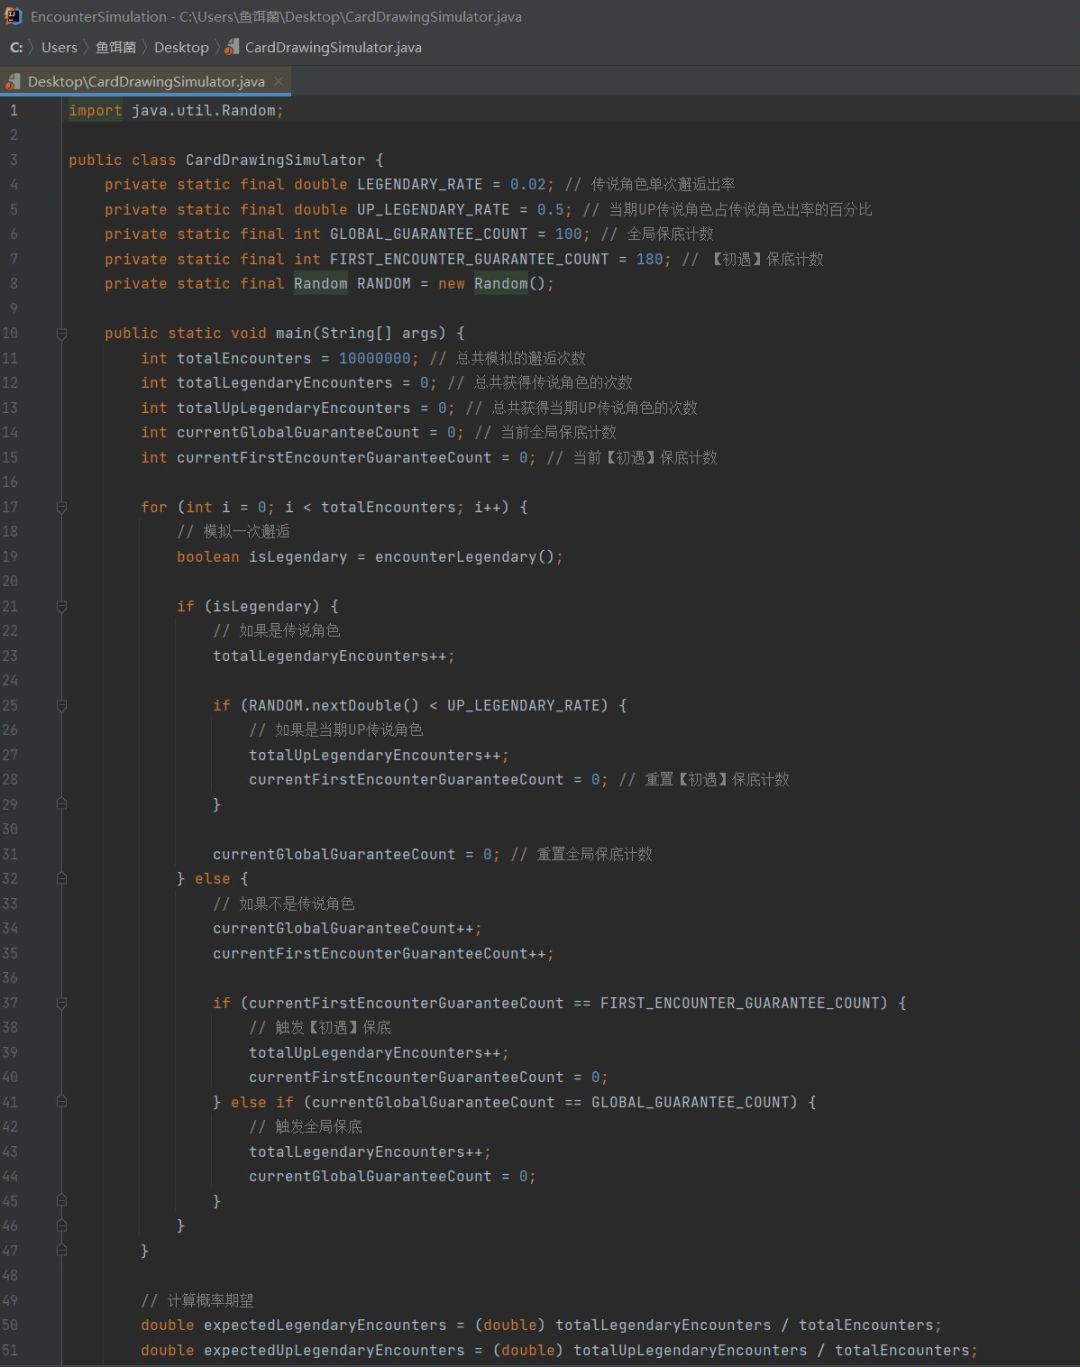Click the value 180 on line 7
Screen dimensions: 1080x1367
650,259
